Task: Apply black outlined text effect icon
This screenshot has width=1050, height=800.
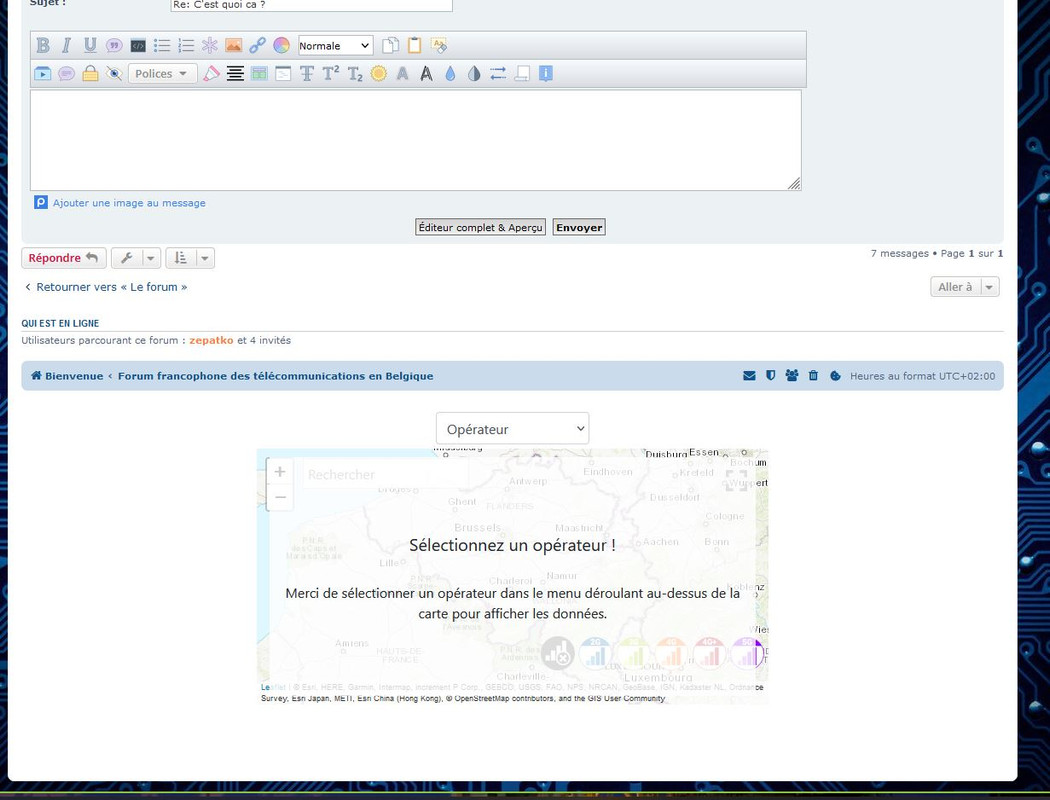Action: [426, 74]
